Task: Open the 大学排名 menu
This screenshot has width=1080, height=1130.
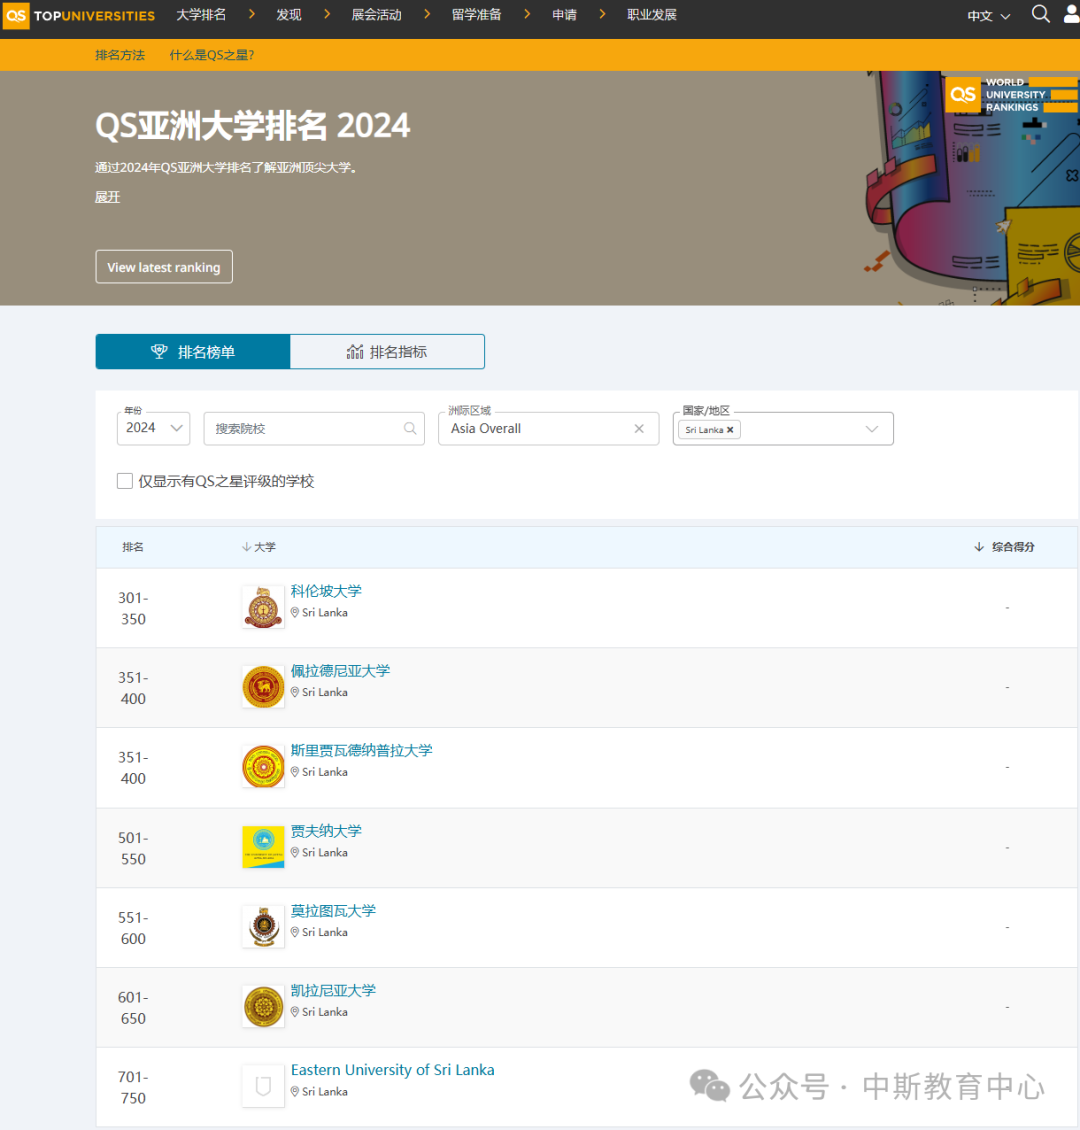Action: click(x=201, y=15)
